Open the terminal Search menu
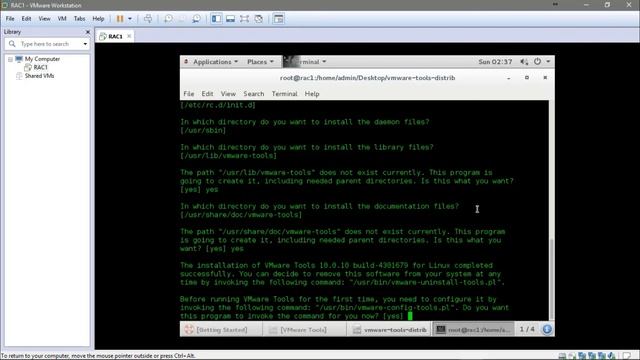Viewport: 640px width, 360px height. [253, 94]
